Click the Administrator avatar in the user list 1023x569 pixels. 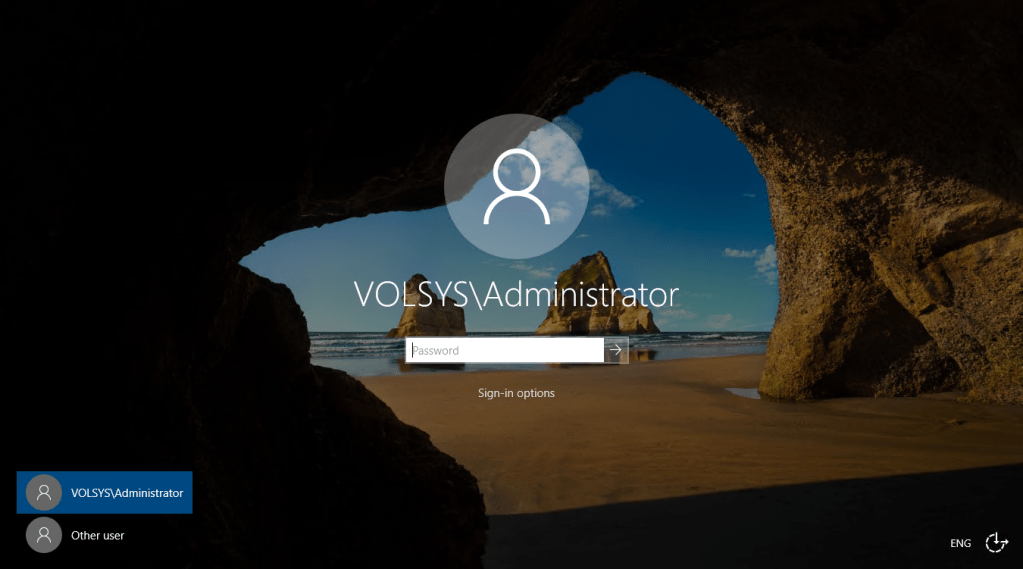click(x=44, y=493)
